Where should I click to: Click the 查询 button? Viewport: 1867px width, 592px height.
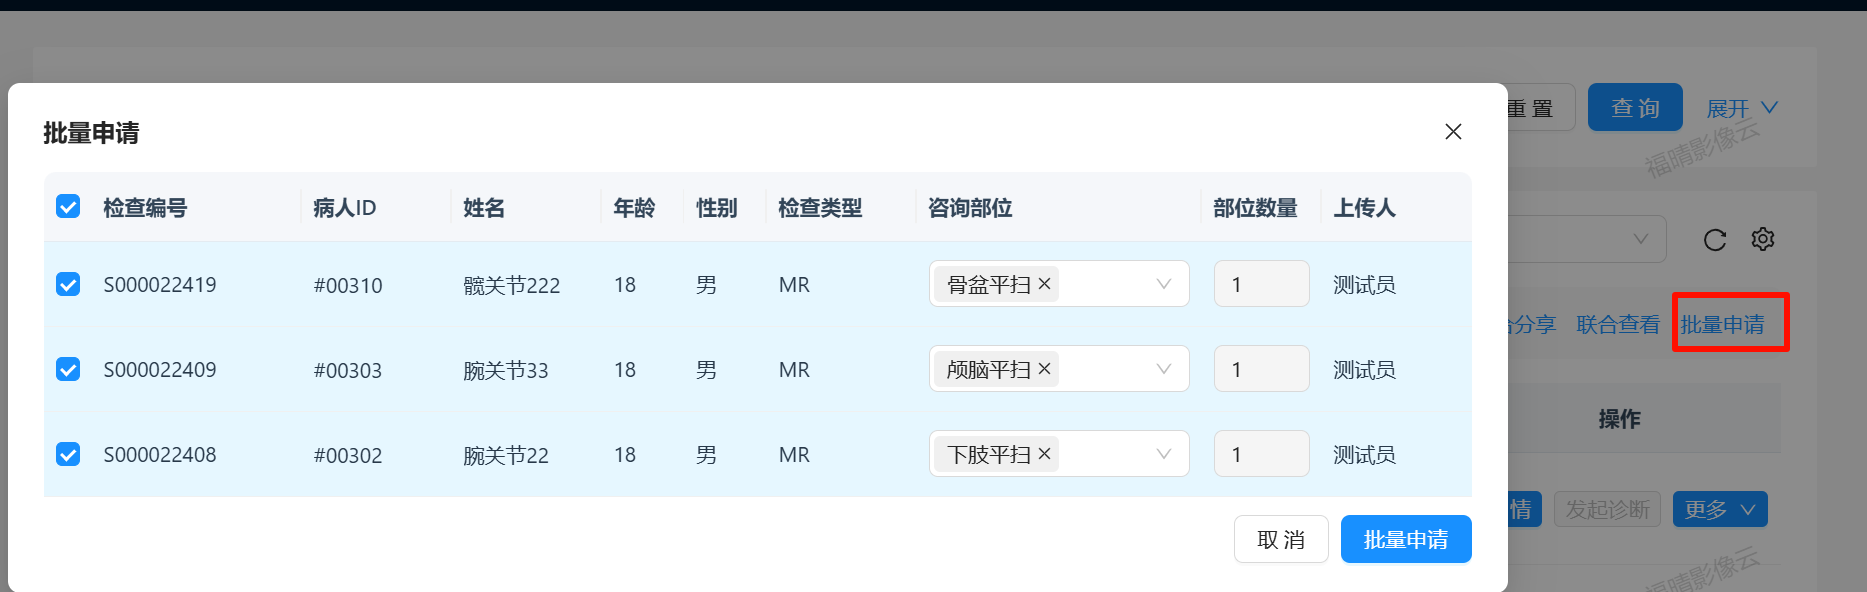point(1634,108)
